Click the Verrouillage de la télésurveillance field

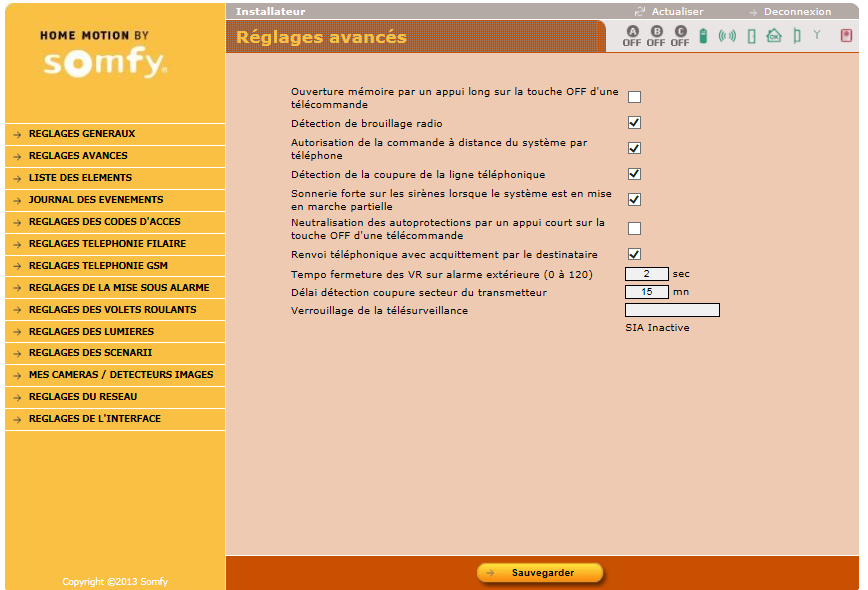tap(672, 310)
